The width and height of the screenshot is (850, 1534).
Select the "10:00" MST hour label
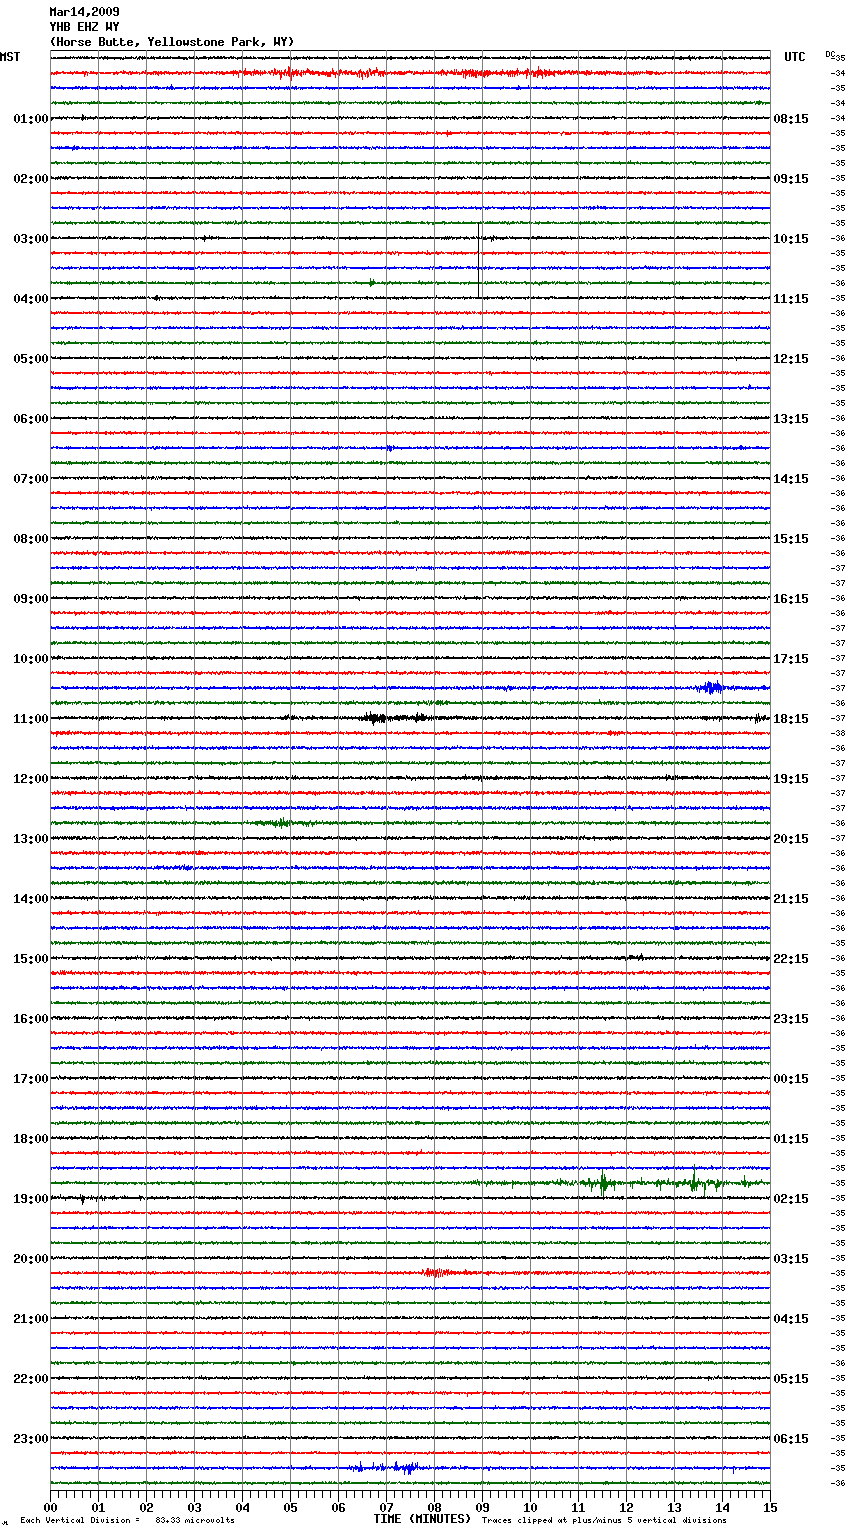(x=31, y=659)
